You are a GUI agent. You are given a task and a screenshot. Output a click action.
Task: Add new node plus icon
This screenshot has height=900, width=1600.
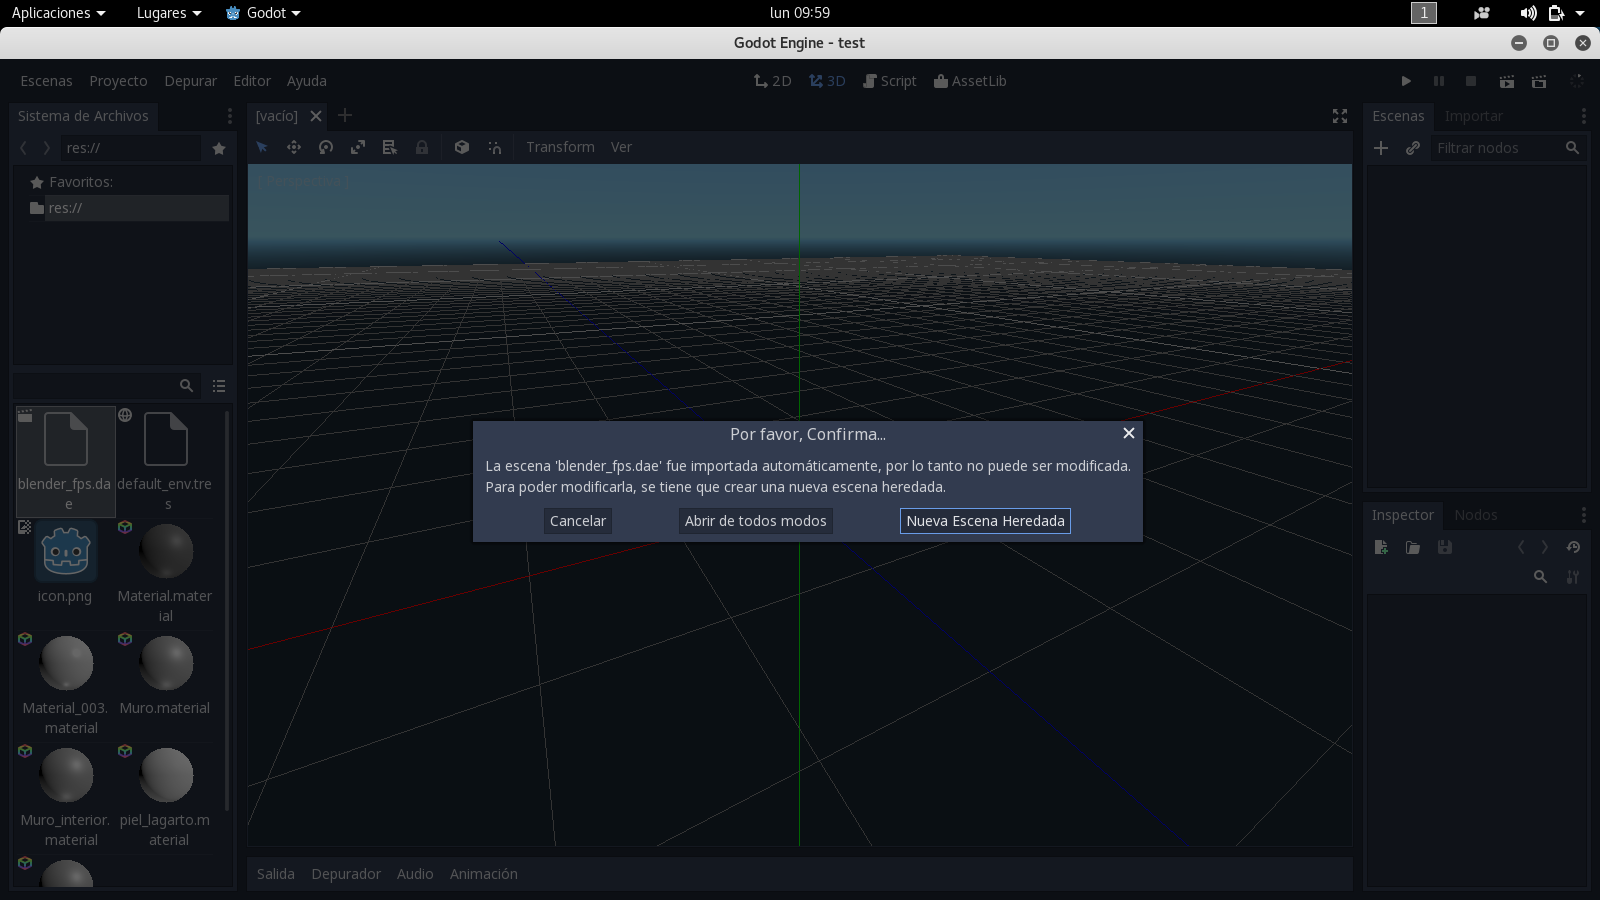1381,148
